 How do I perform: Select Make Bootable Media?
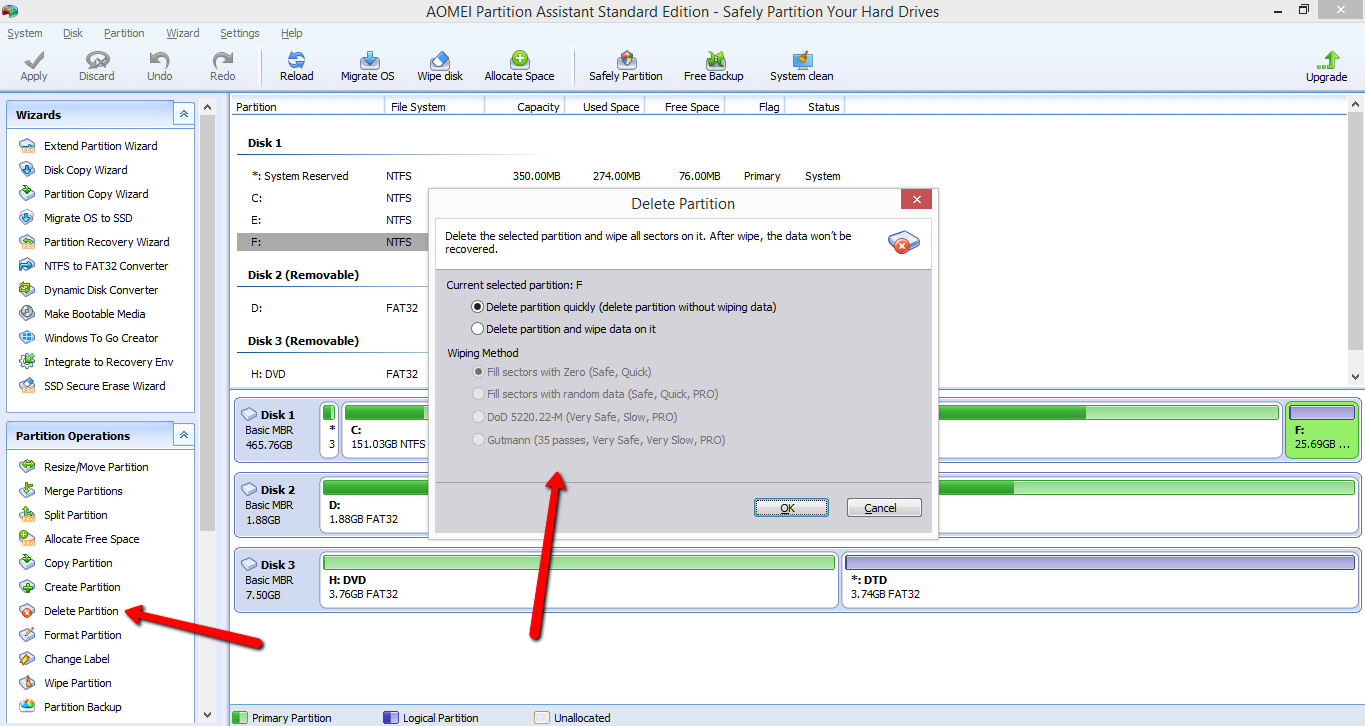coord(82,314)
